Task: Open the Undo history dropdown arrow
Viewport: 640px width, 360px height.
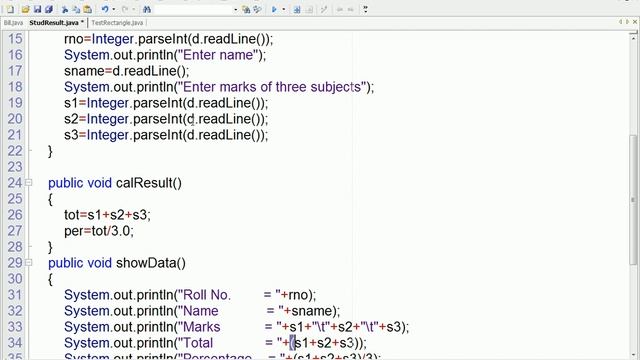Action: point(113,9)
